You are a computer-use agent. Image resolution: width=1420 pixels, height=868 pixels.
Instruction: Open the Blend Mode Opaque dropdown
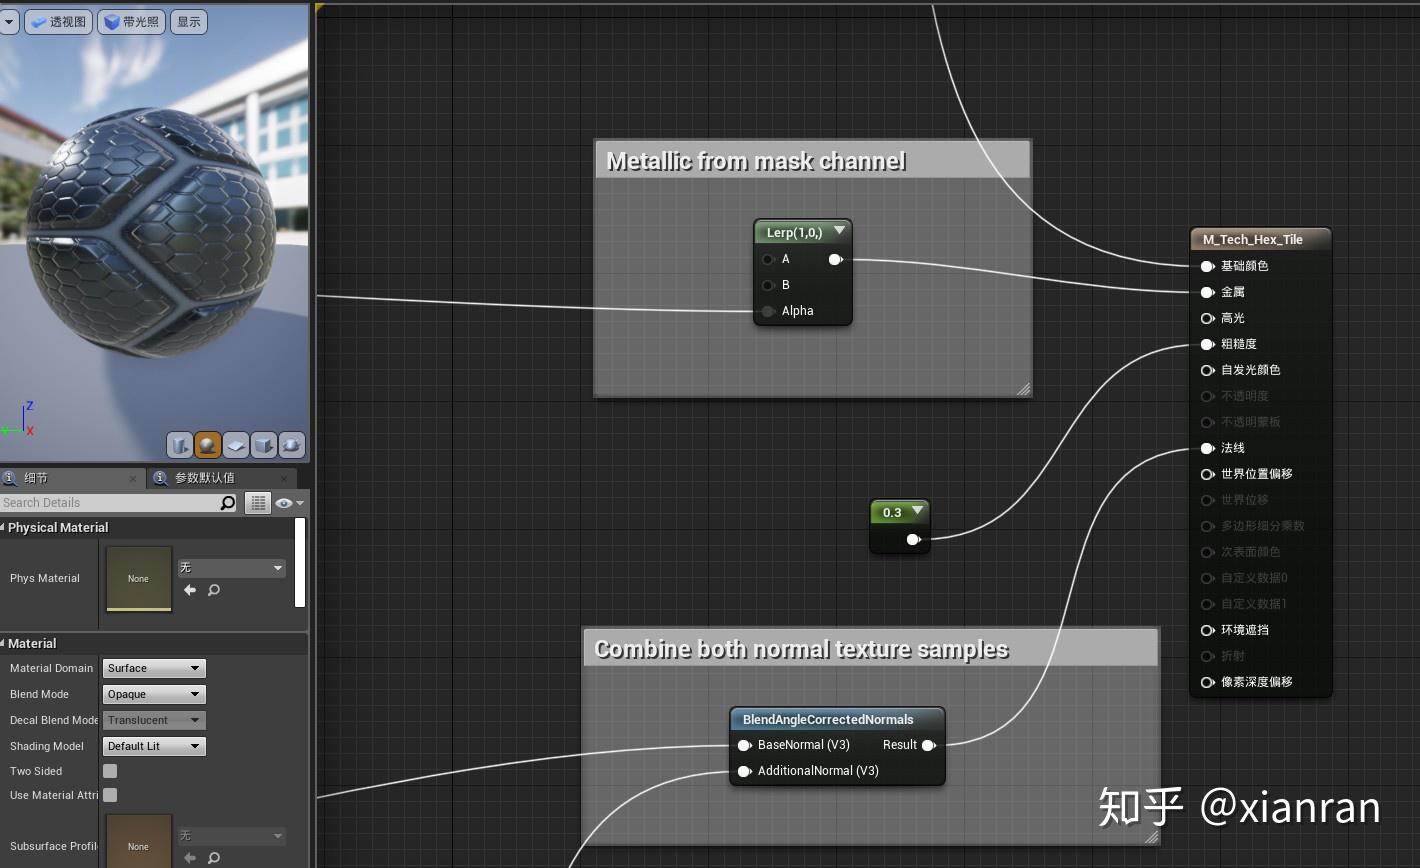[x=153, y=694]
